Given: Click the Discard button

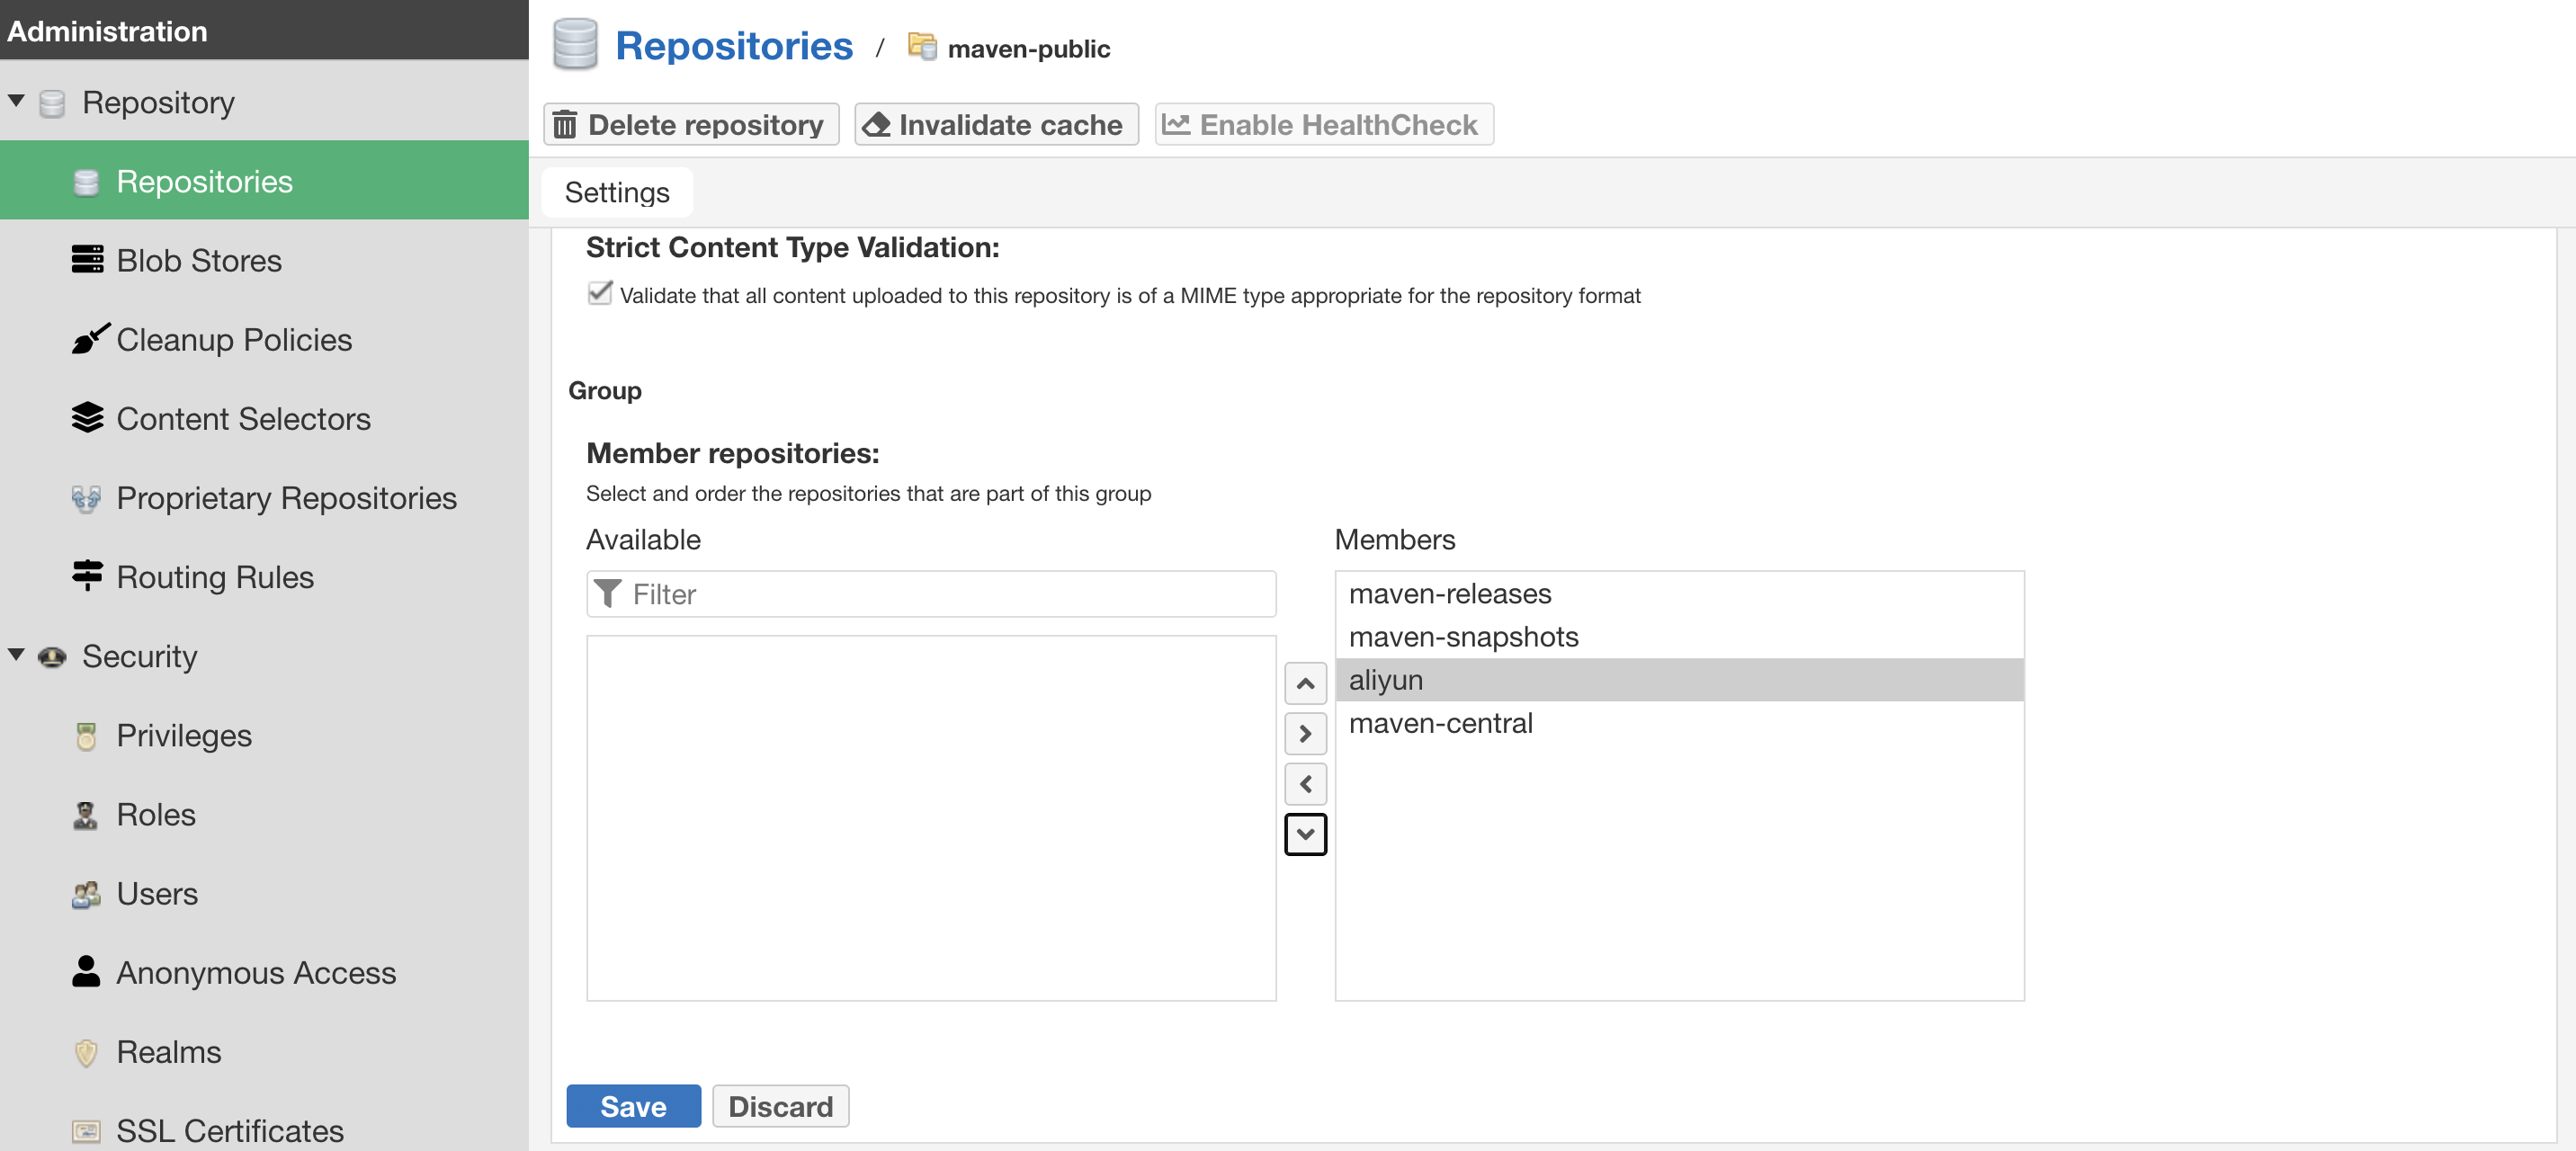Looking at the screenshot, I should point(780,1106).
